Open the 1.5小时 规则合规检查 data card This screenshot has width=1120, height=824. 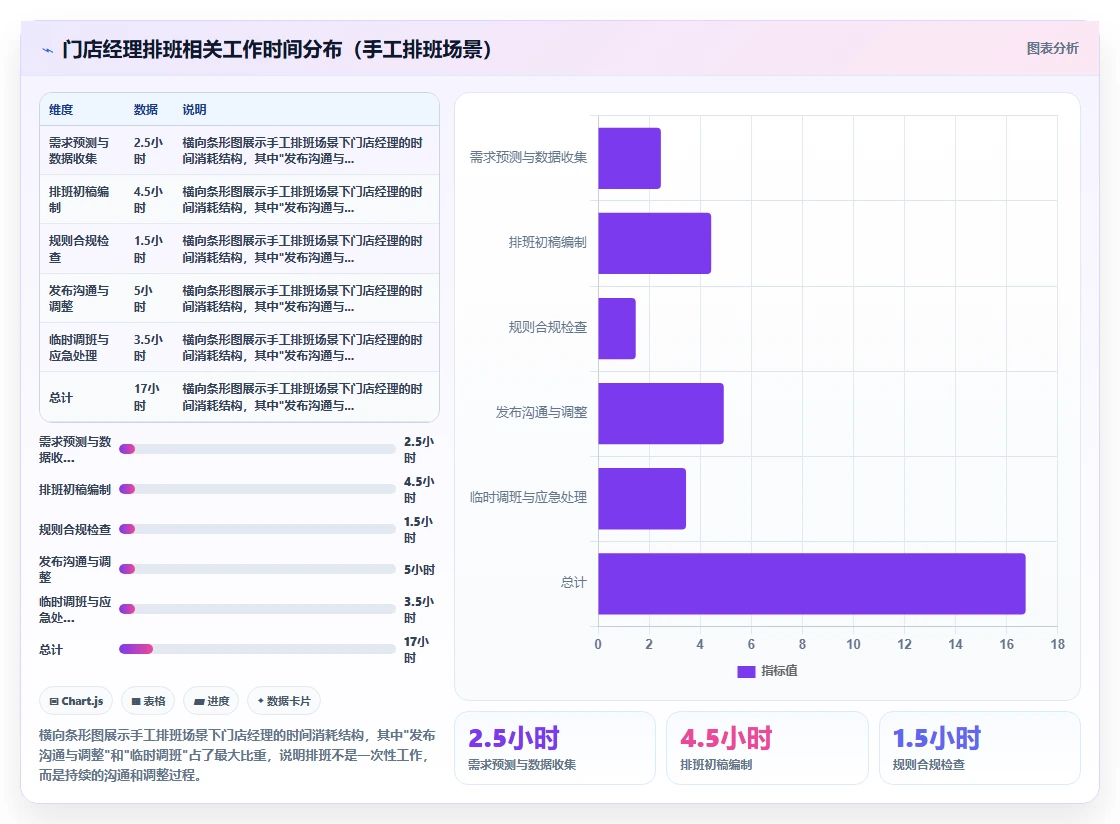[979, 748]
